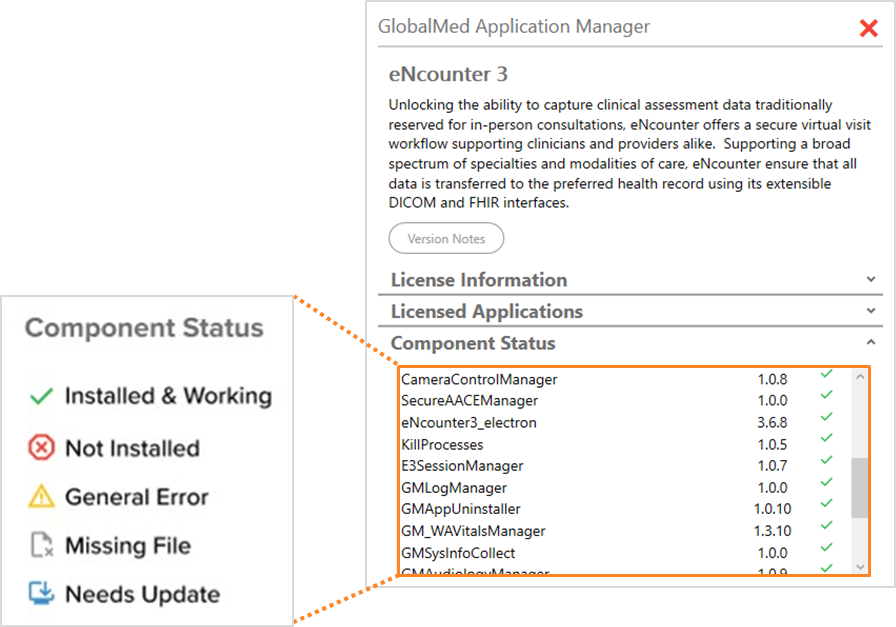Image resolution: width=896 pixels, height=627 pixels.
Task: Click the Not Installed red X icon
Action: tap(41, 448)
